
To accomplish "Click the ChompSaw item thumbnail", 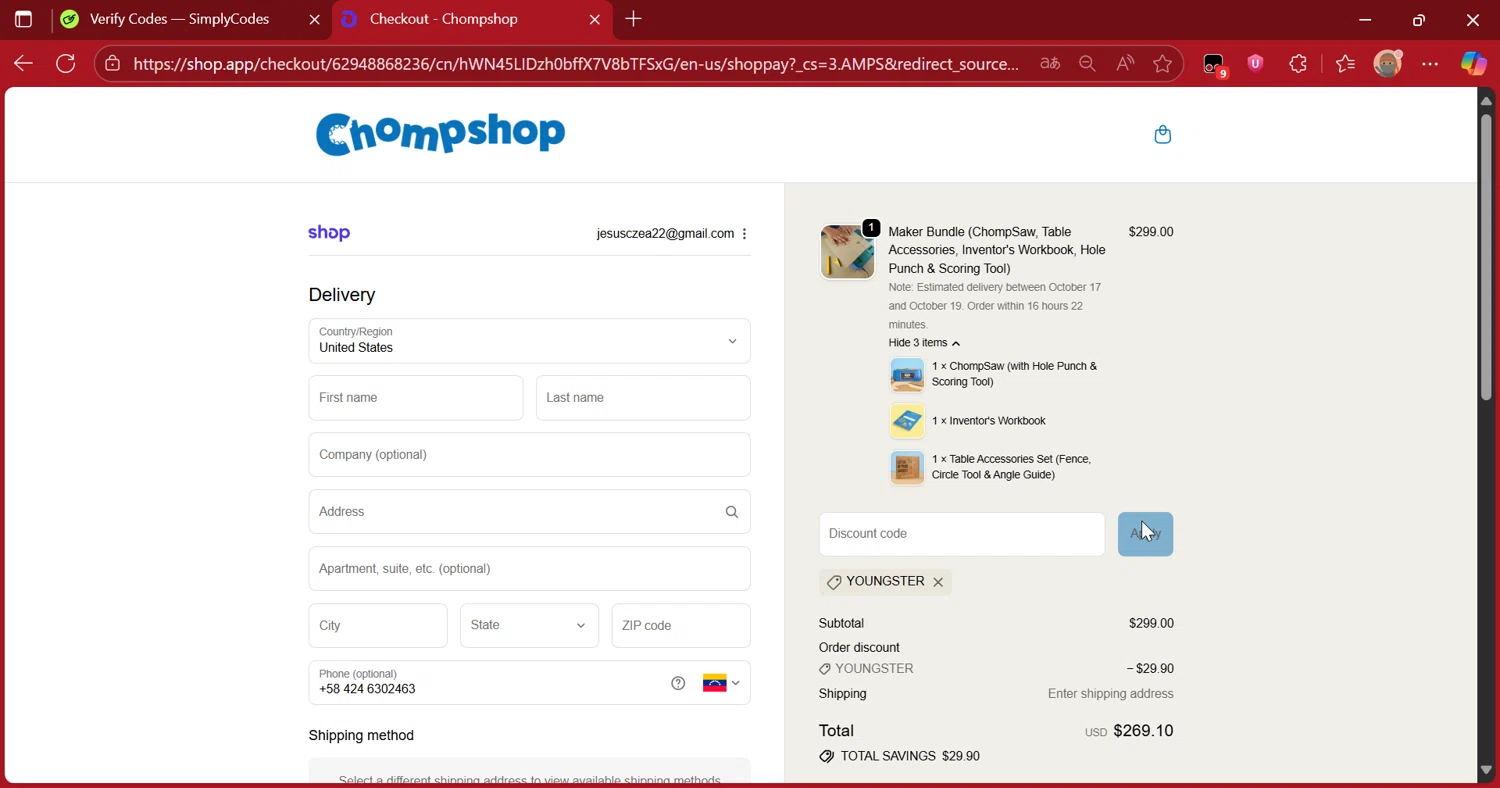I will 907,375.
